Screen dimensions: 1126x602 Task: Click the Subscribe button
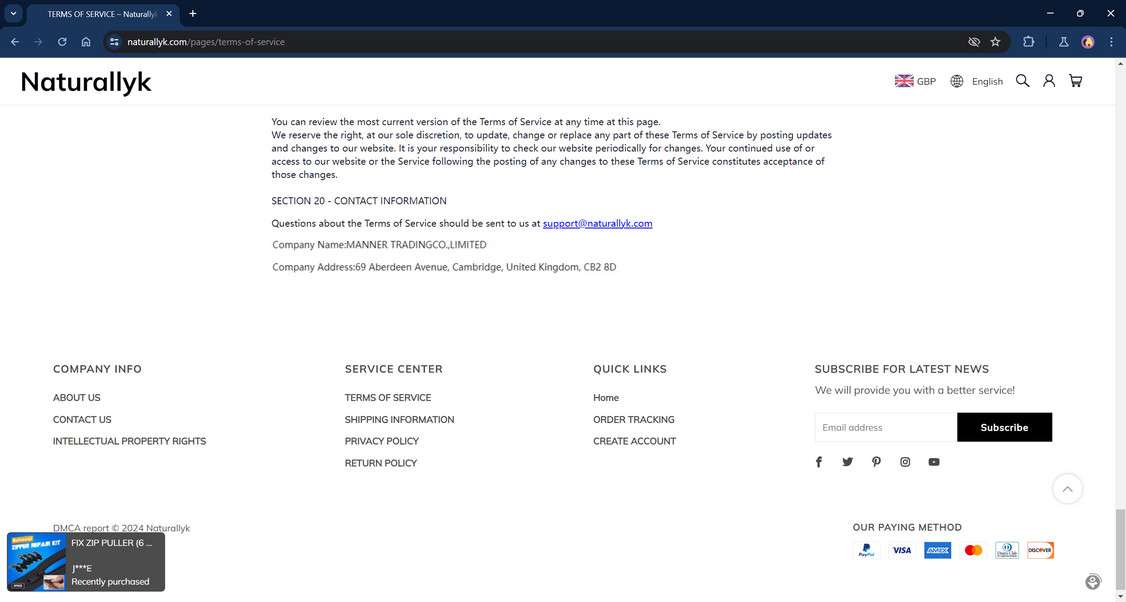[1004, 427]
